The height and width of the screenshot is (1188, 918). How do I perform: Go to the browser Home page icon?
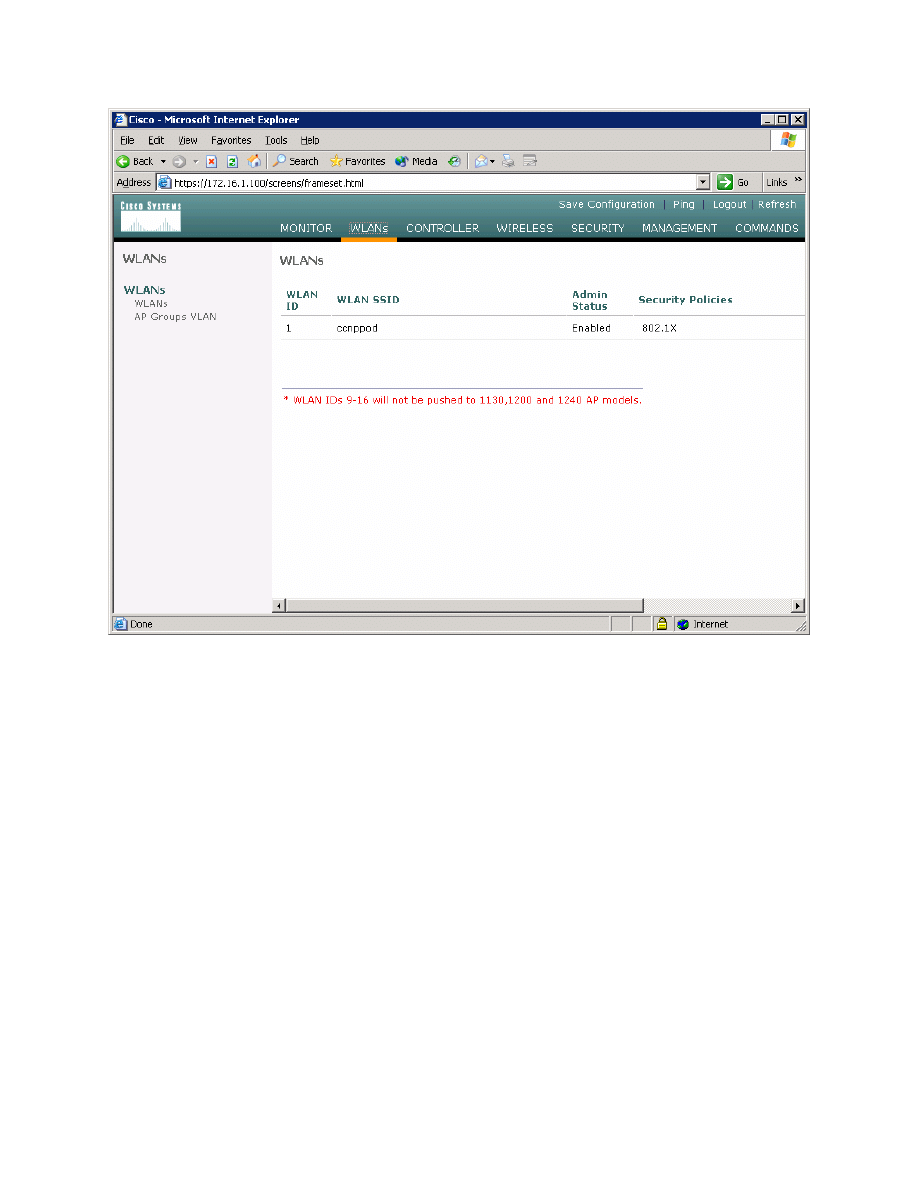pos(254,161)
